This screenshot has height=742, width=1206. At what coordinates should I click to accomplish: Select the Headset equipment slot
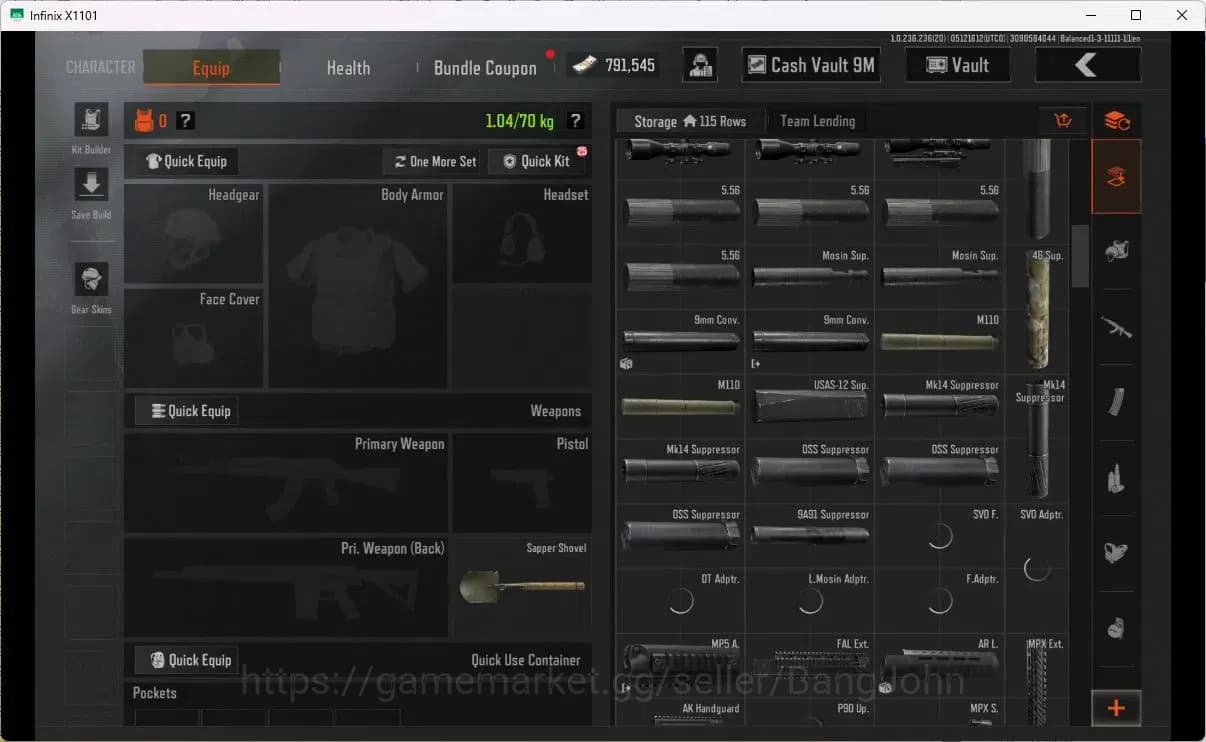click(521, 234)
